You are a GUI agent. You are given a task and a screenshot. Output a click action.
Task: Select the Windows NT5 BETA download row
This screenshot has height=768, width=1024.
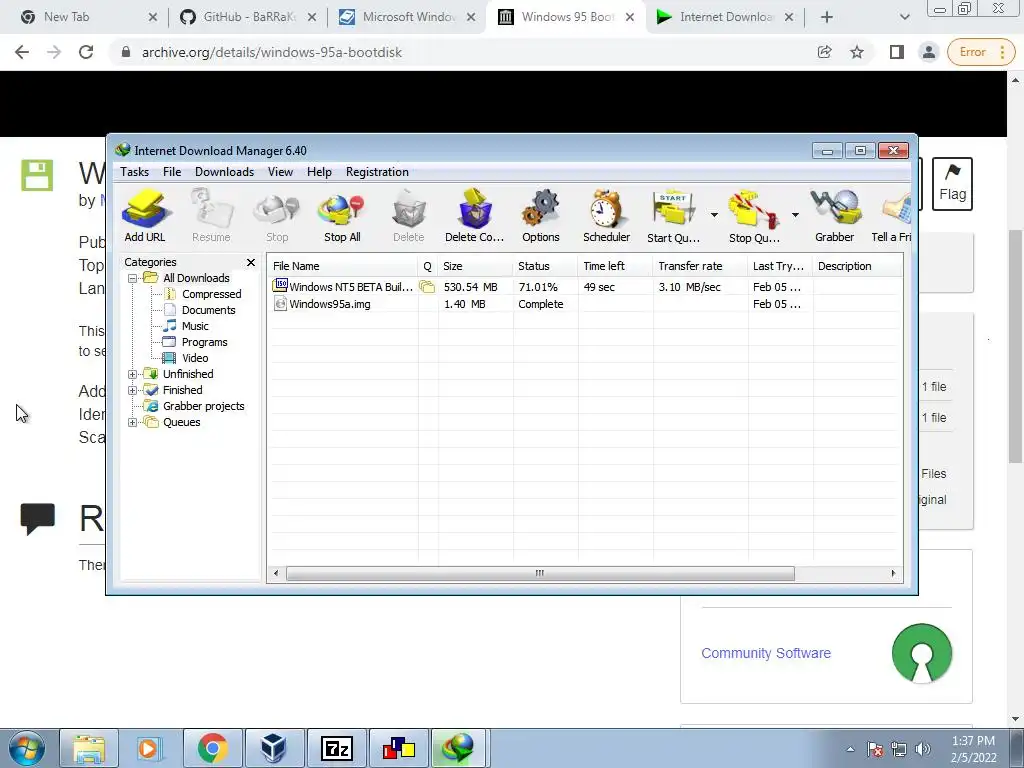click(x=584, y=287)
